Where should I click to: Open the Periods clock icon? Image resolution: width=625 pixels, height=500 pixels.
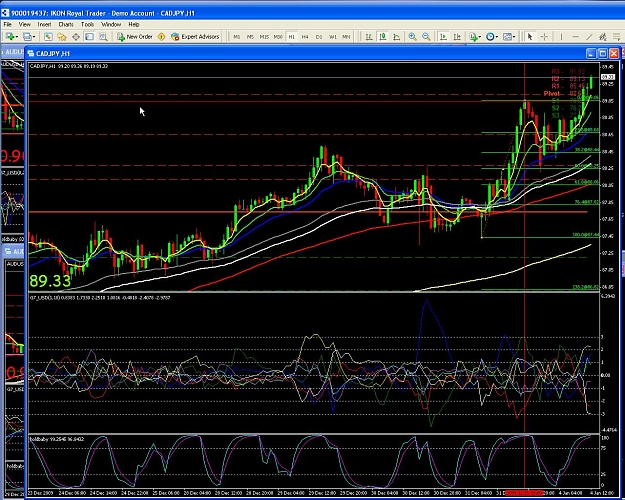click(490, 37)
